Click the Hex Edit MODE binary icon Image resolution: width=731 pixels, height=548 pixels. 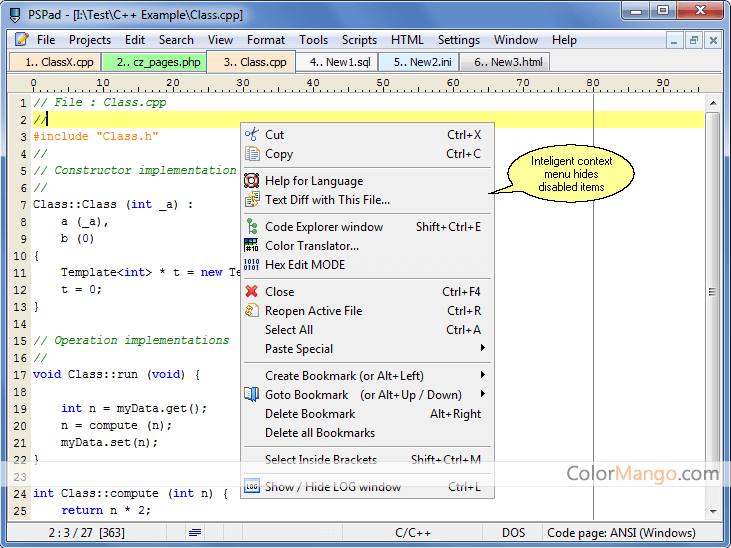(x=252, y=265)
